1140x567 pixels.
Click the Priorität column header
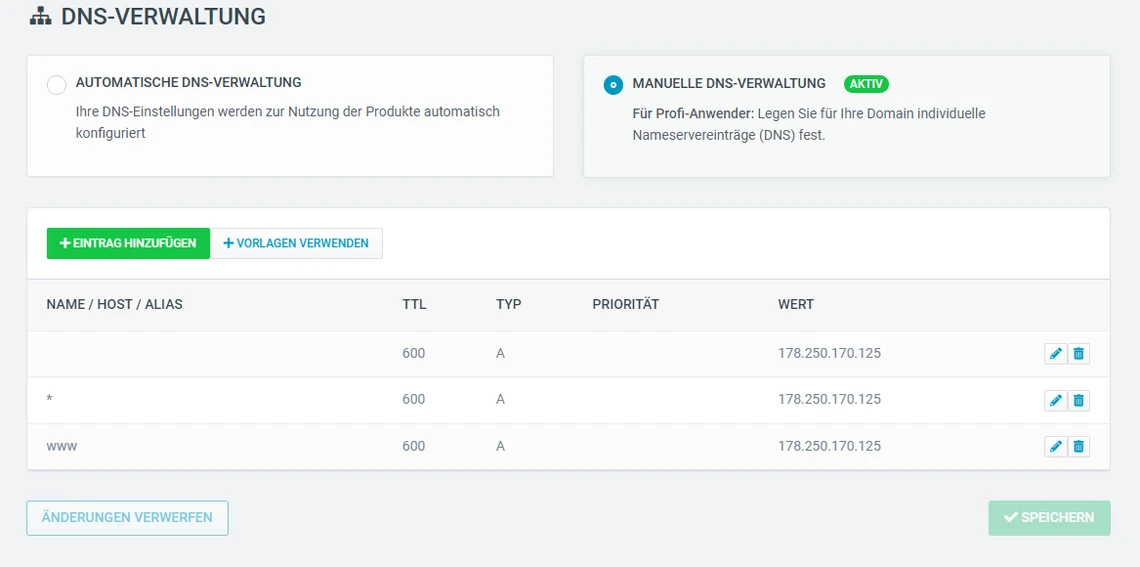click(625, 304)
